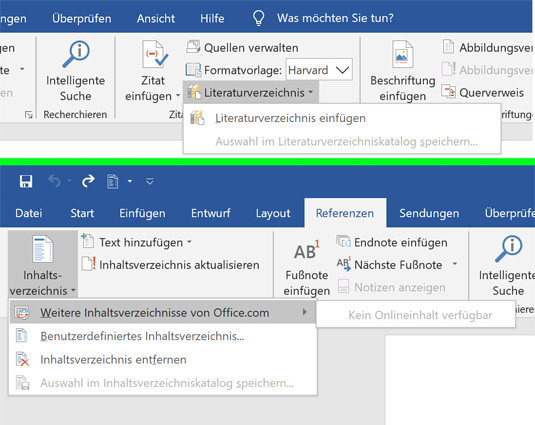Click the Querverweis button label

491,92
